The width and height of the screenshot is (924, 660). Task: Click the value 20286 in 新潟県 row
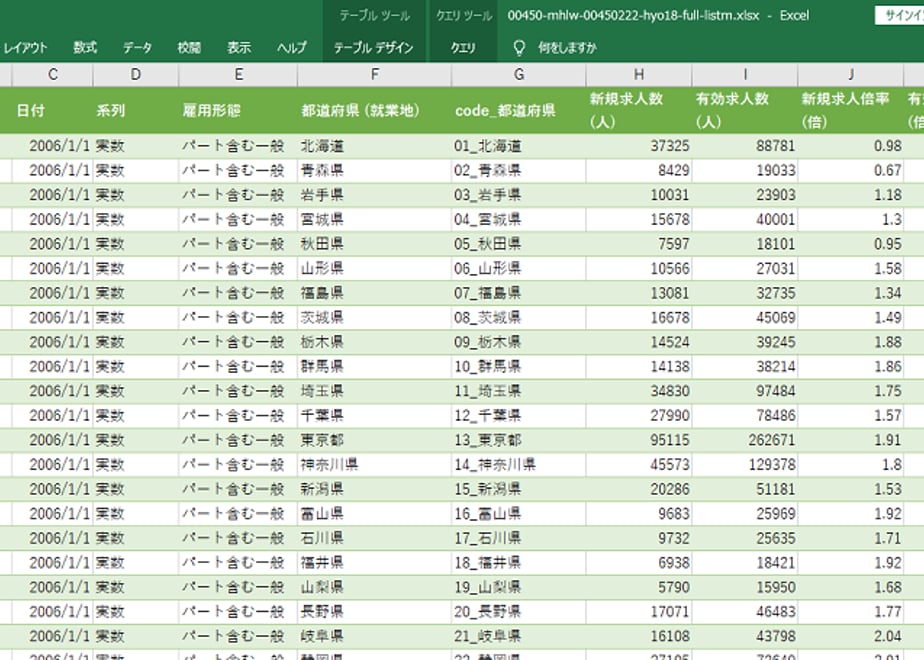coord(639,489)
